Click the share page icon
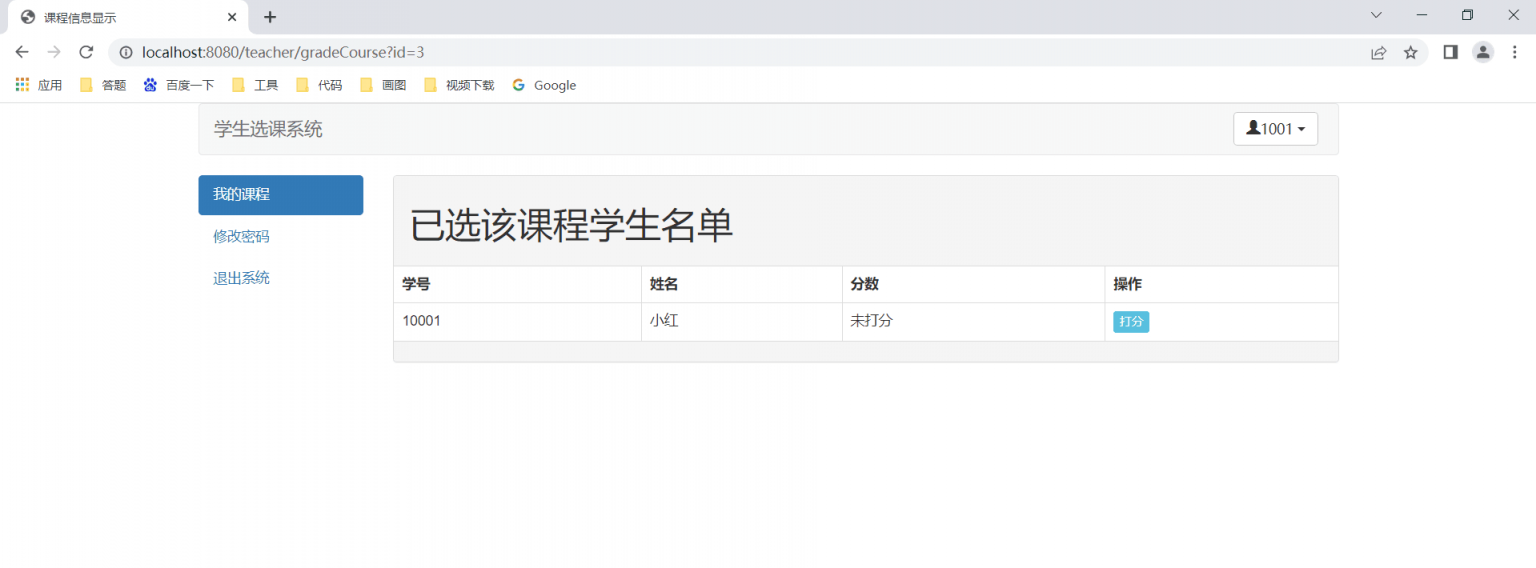This screenshot has width=1536, height=568. pos(1379,52)
